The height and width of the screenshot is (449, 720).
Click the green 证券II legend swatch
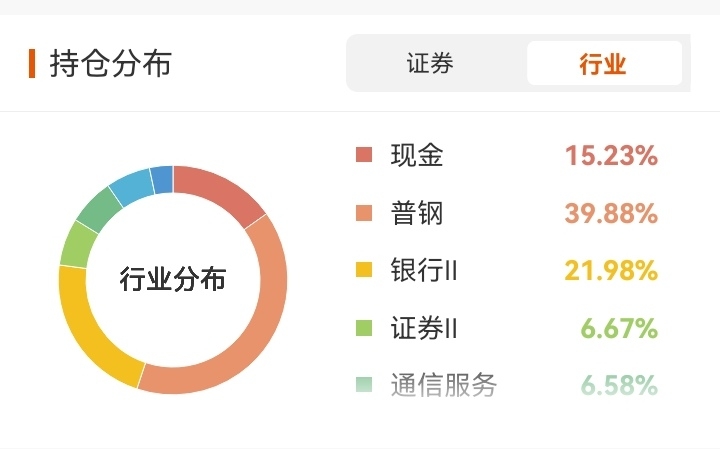[364, 328]
